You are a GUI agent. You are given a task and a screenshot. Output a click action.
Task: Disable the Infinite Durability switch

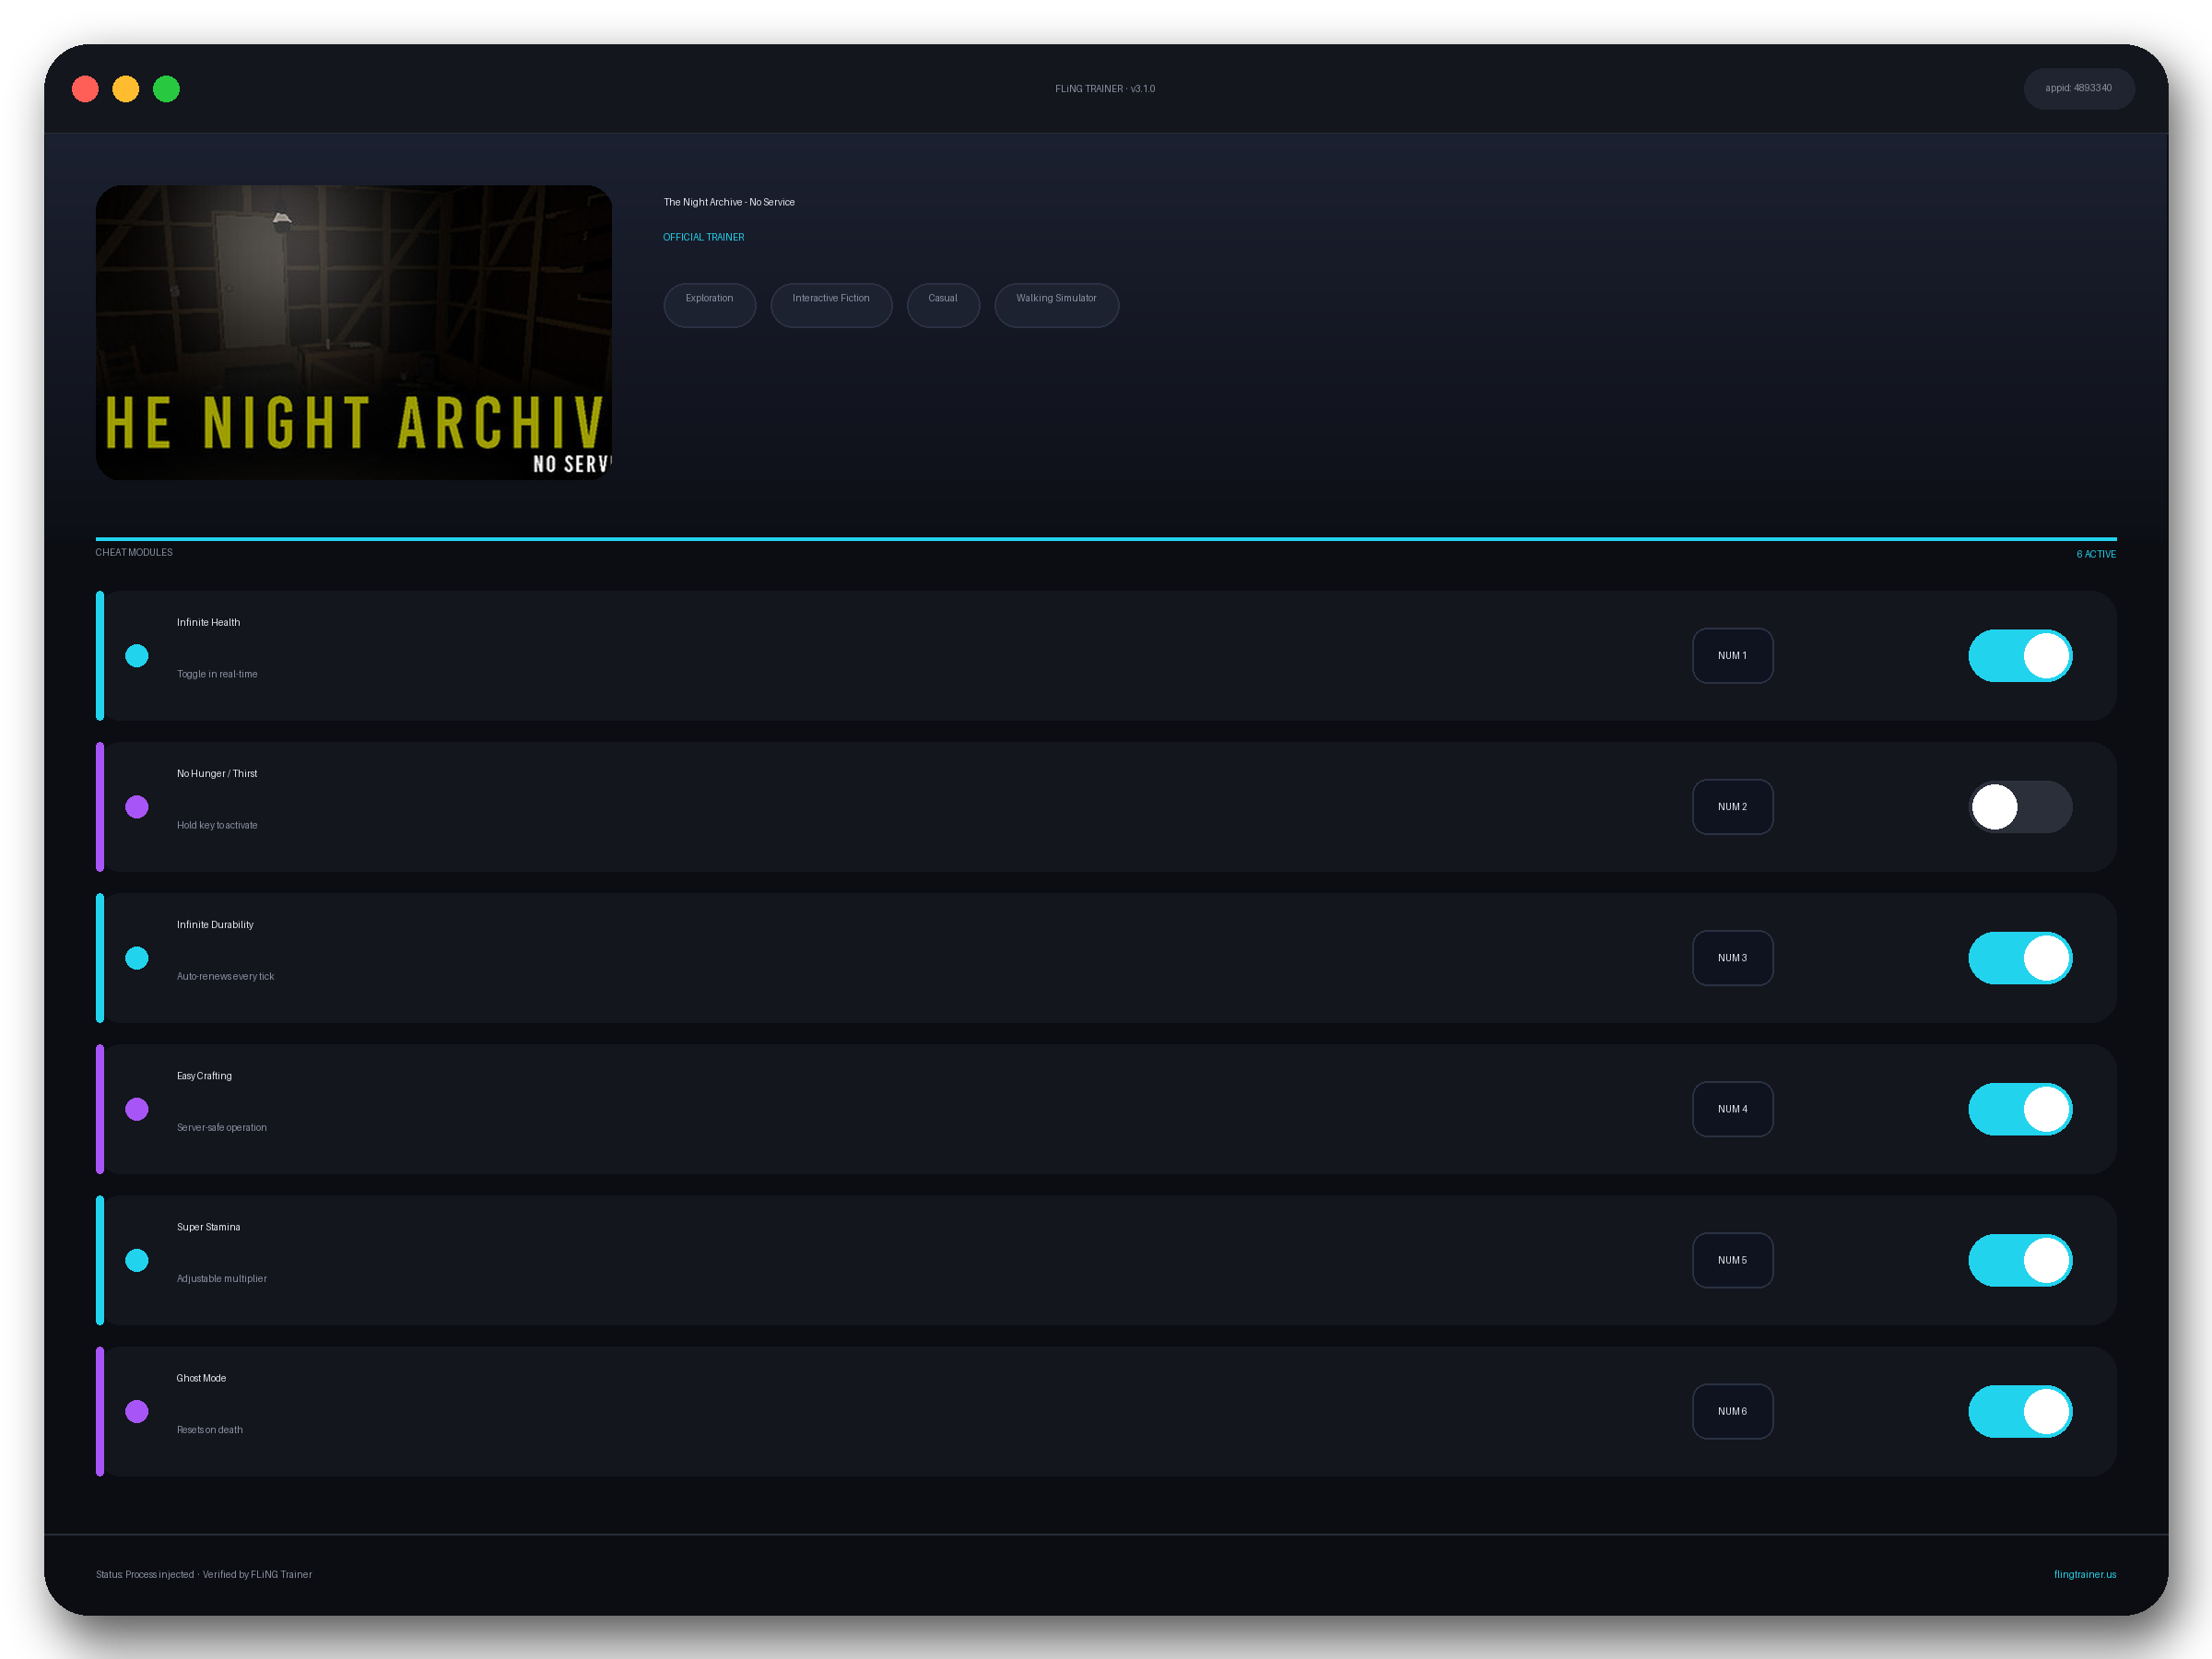pos(2020,958)
